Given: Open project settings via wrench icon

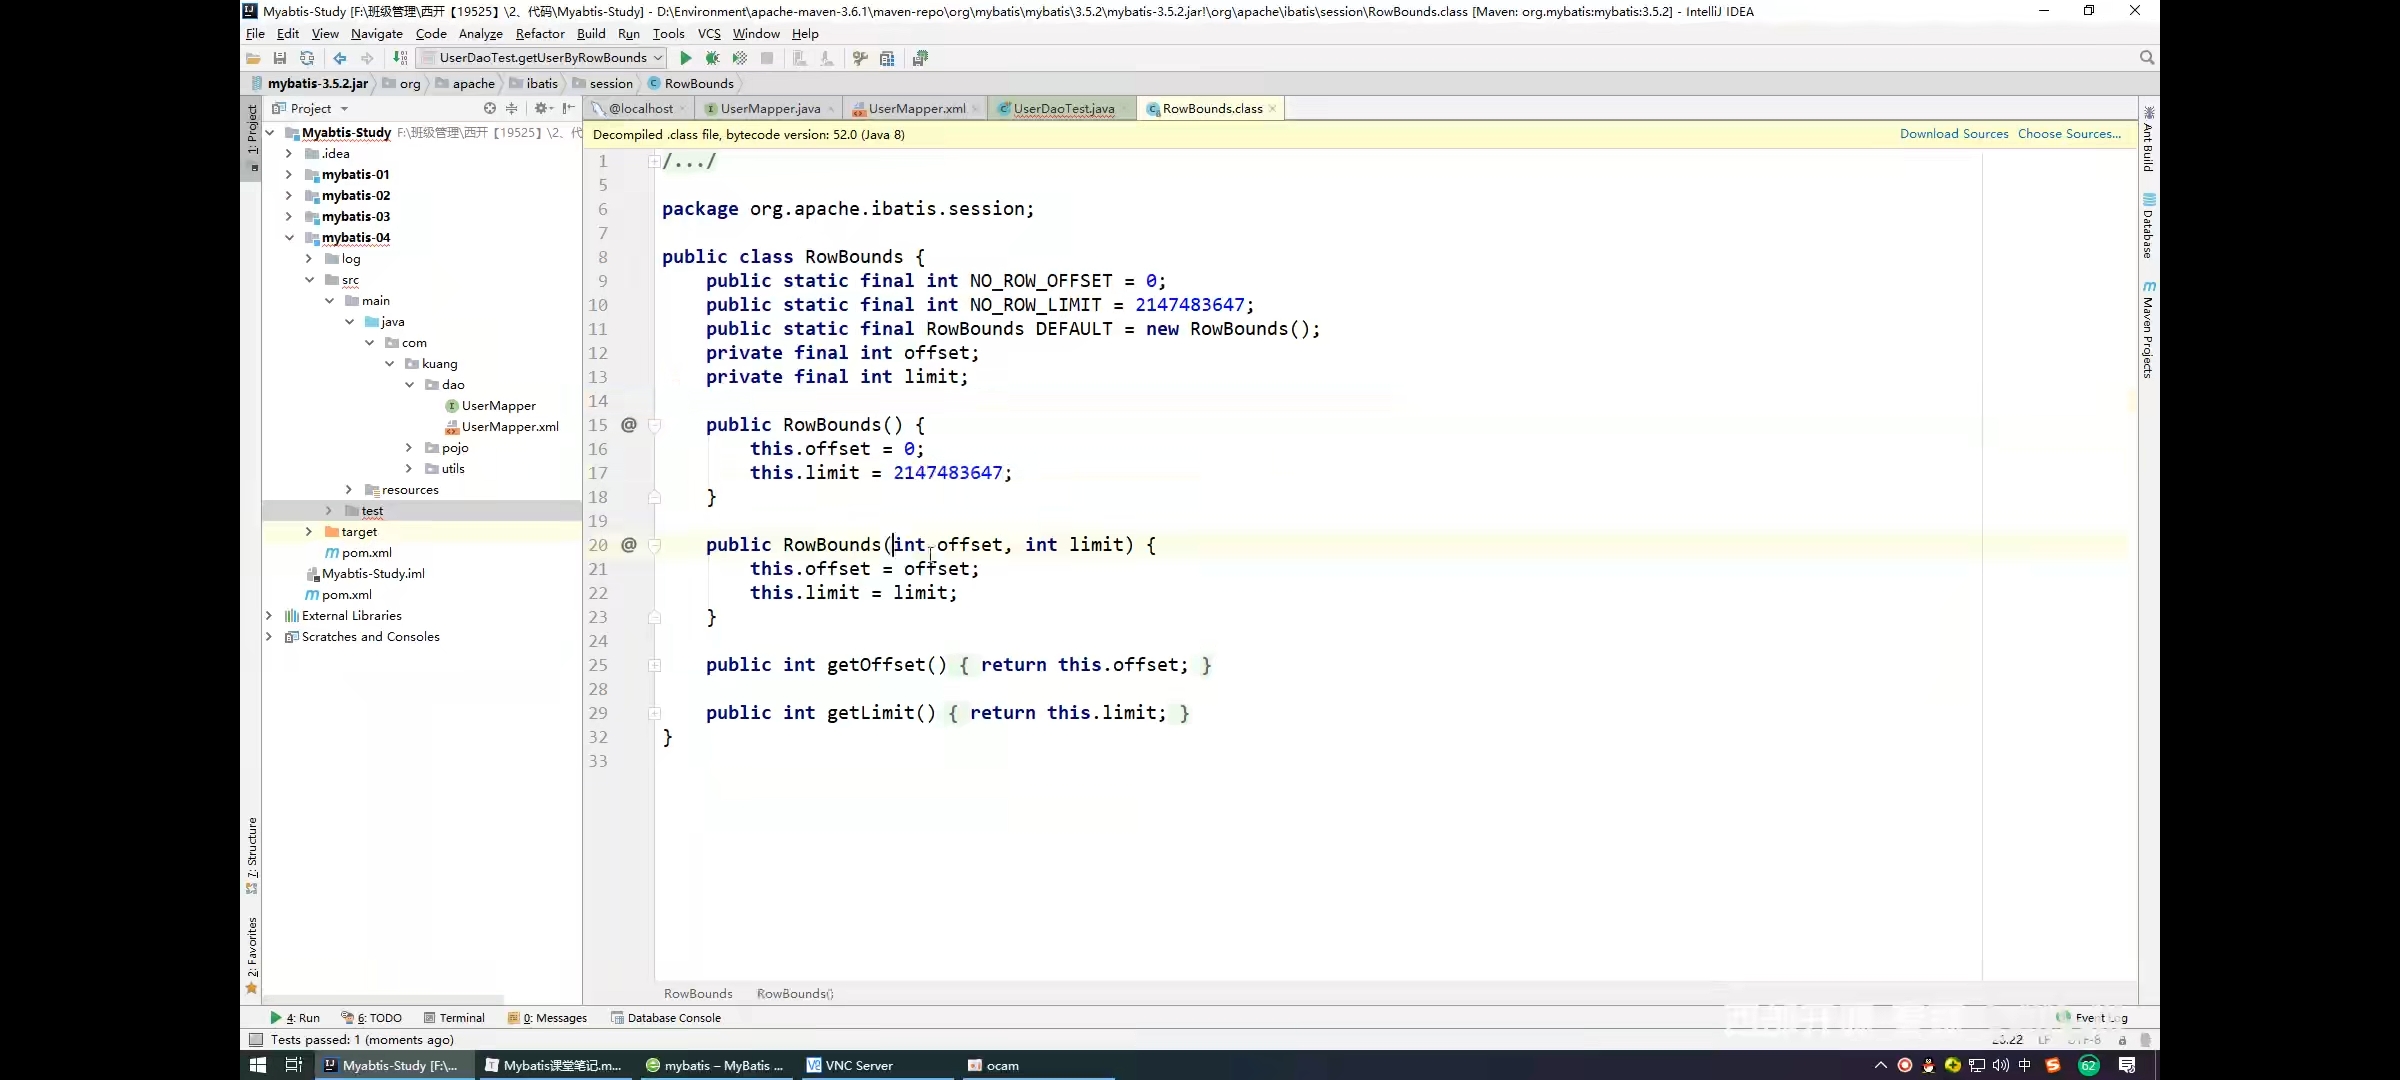Looking at the screenshot, I should [860, 58].
